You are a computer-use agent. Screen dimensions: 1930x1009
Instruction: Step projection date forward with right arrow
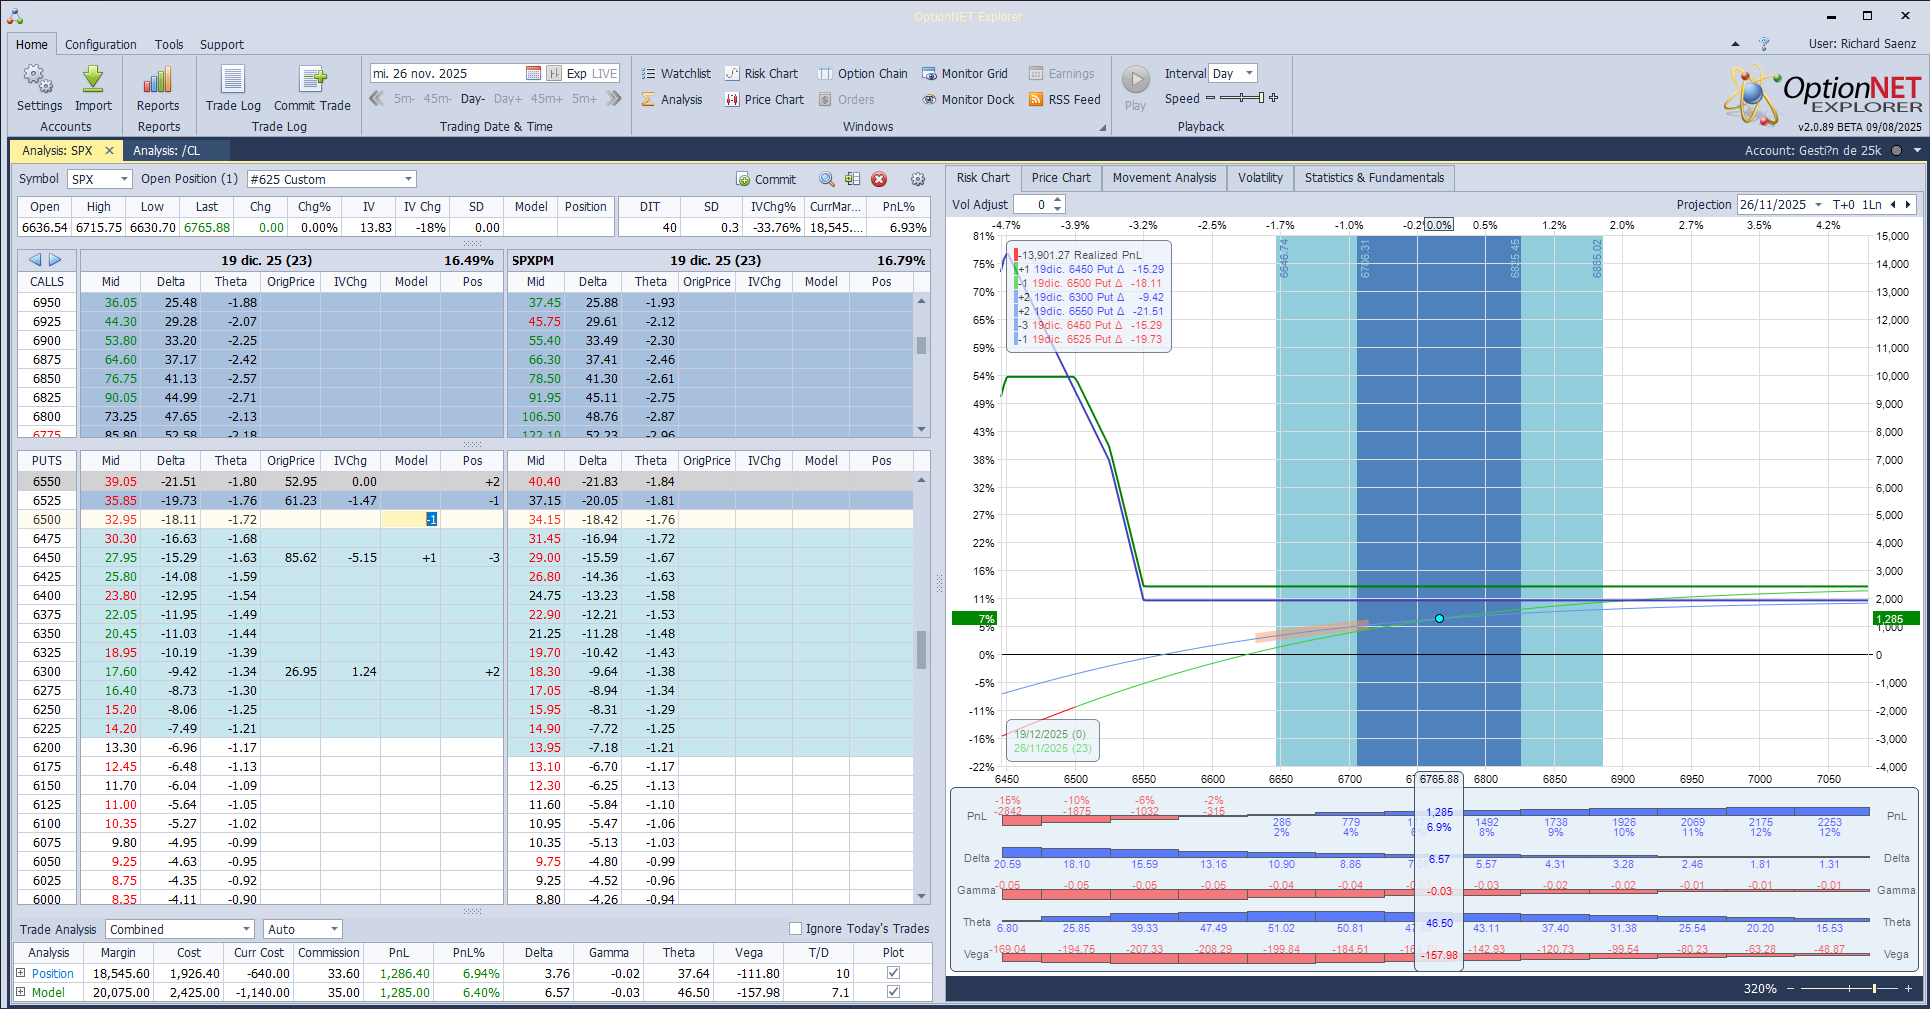pyautogui.click(x=1907, y=204)
